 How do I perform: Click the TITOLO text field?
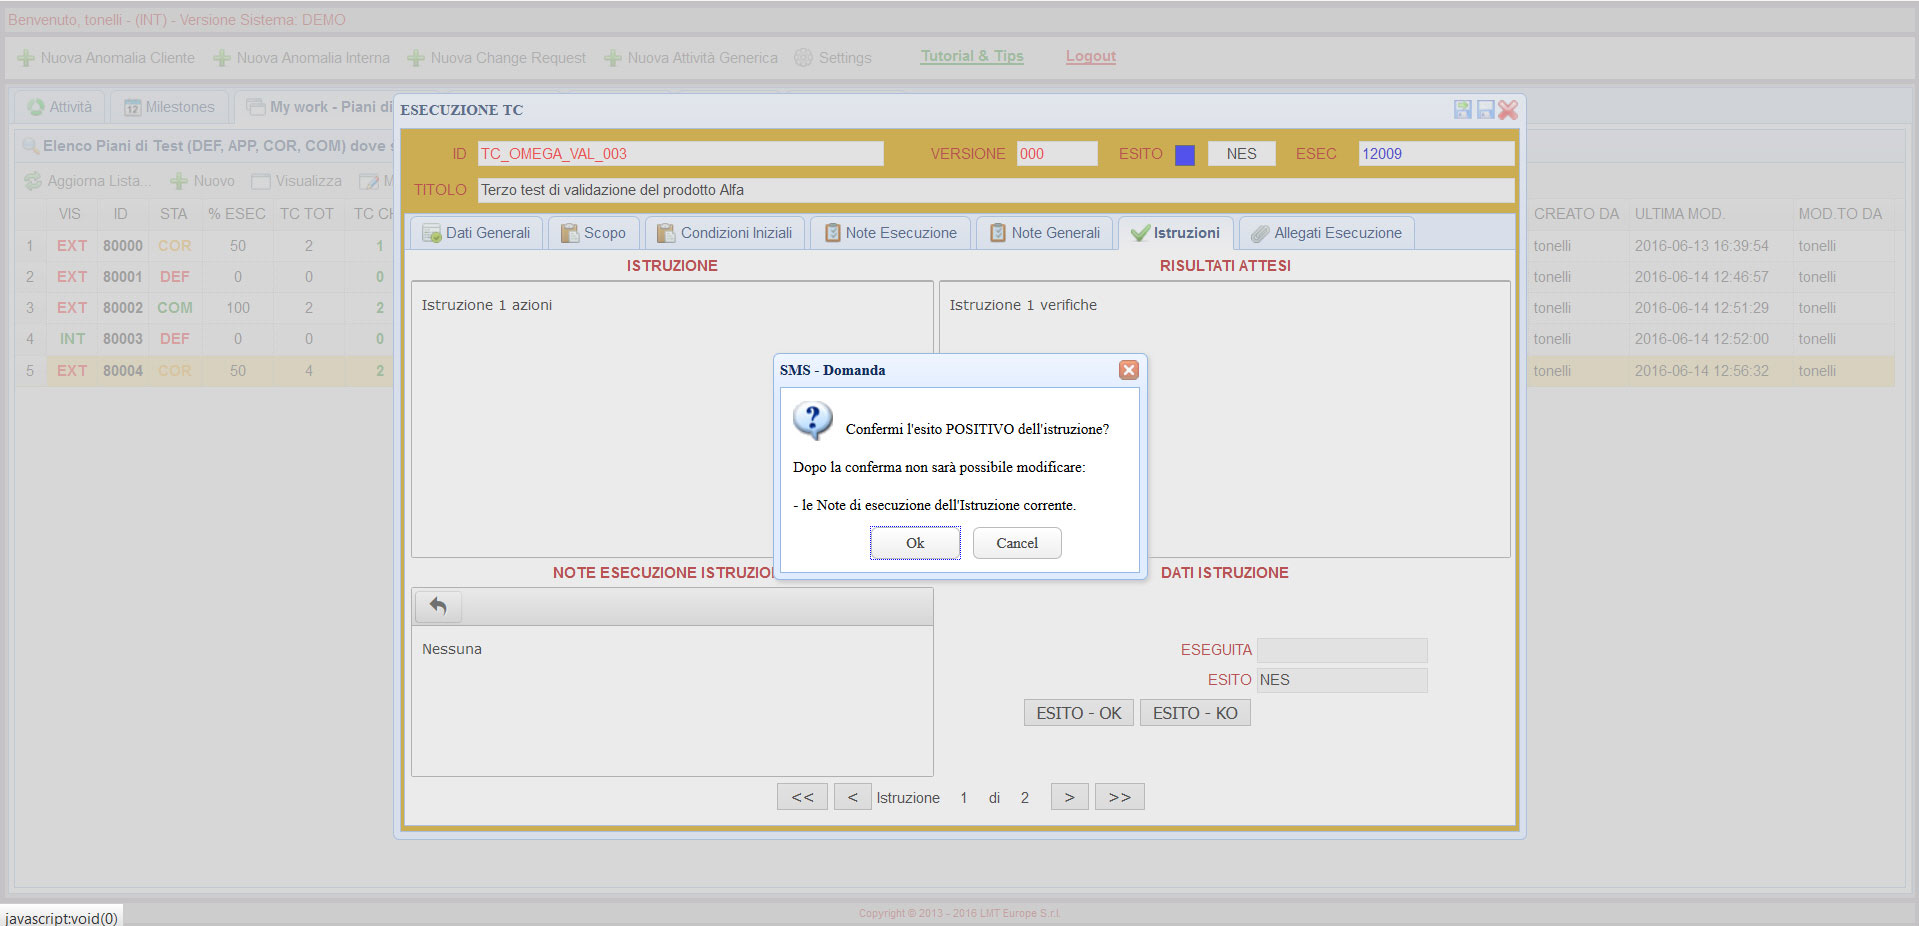point(996,190)
